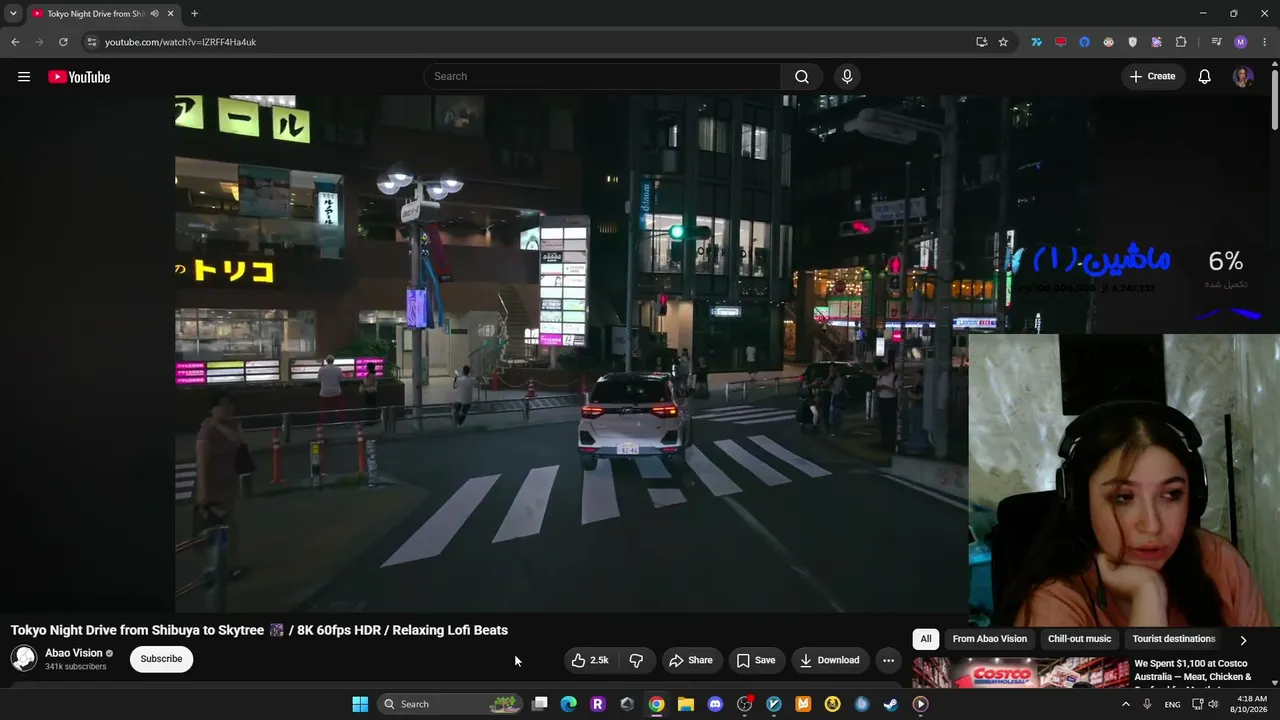Open Steam from the taskbar
1280x720 pixels.
891,704
